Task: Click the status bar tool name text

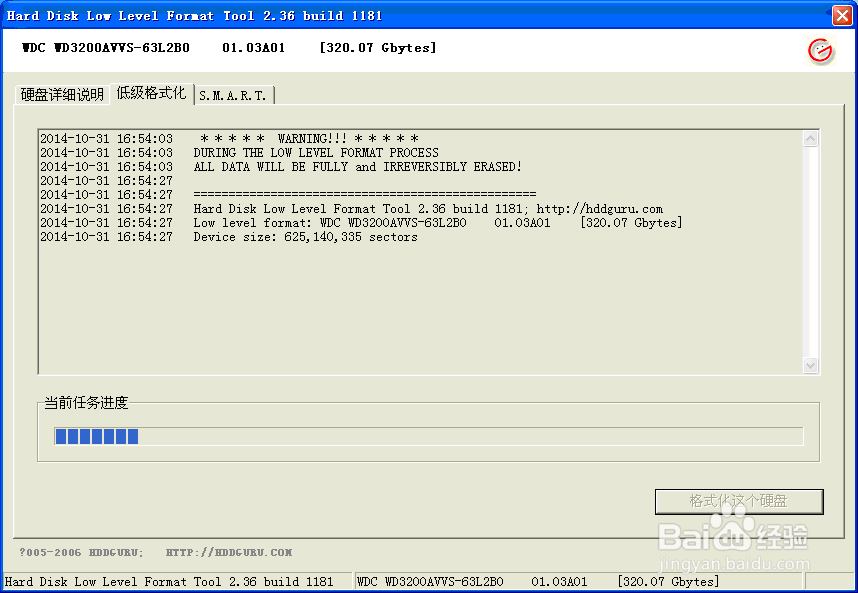Action: click(x=169, y=582)
